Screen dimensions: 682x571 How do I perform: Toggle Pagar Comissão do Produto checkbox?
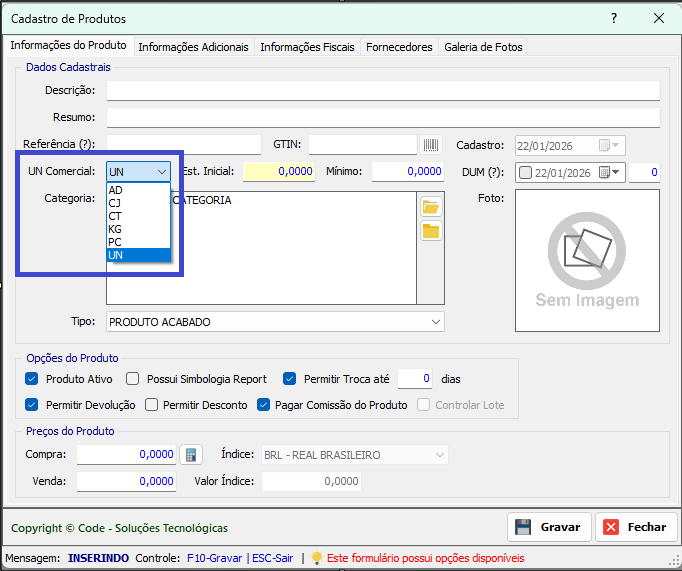(264, 405)
